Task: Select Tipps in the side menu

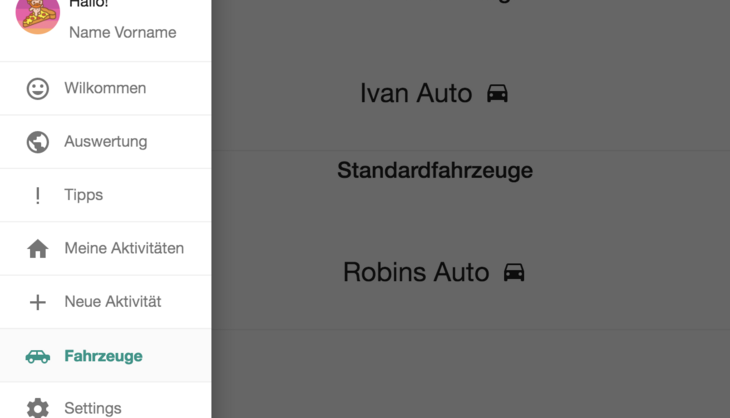Action: 106,196
